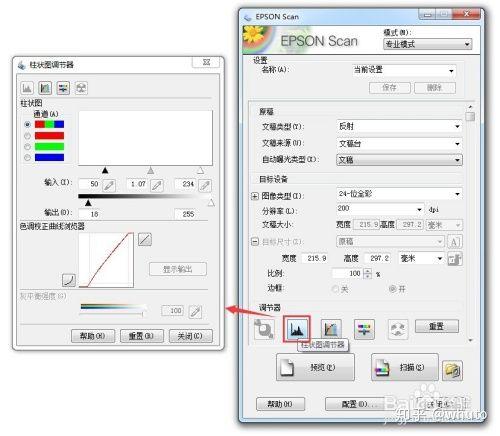Collapse the target size minus expander
500x436 pixels.
coord(255,242)
